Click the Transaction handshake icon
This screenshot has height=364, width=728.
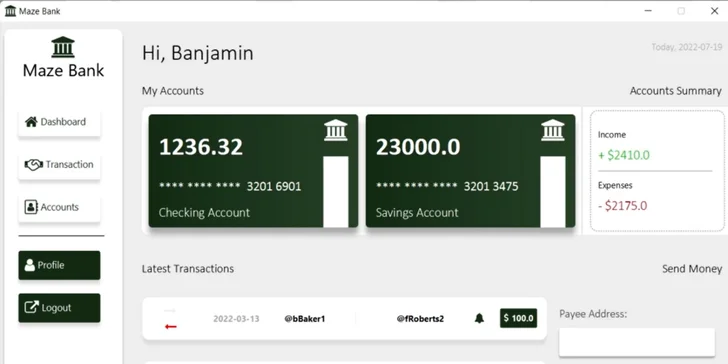(x=33, y=164)
